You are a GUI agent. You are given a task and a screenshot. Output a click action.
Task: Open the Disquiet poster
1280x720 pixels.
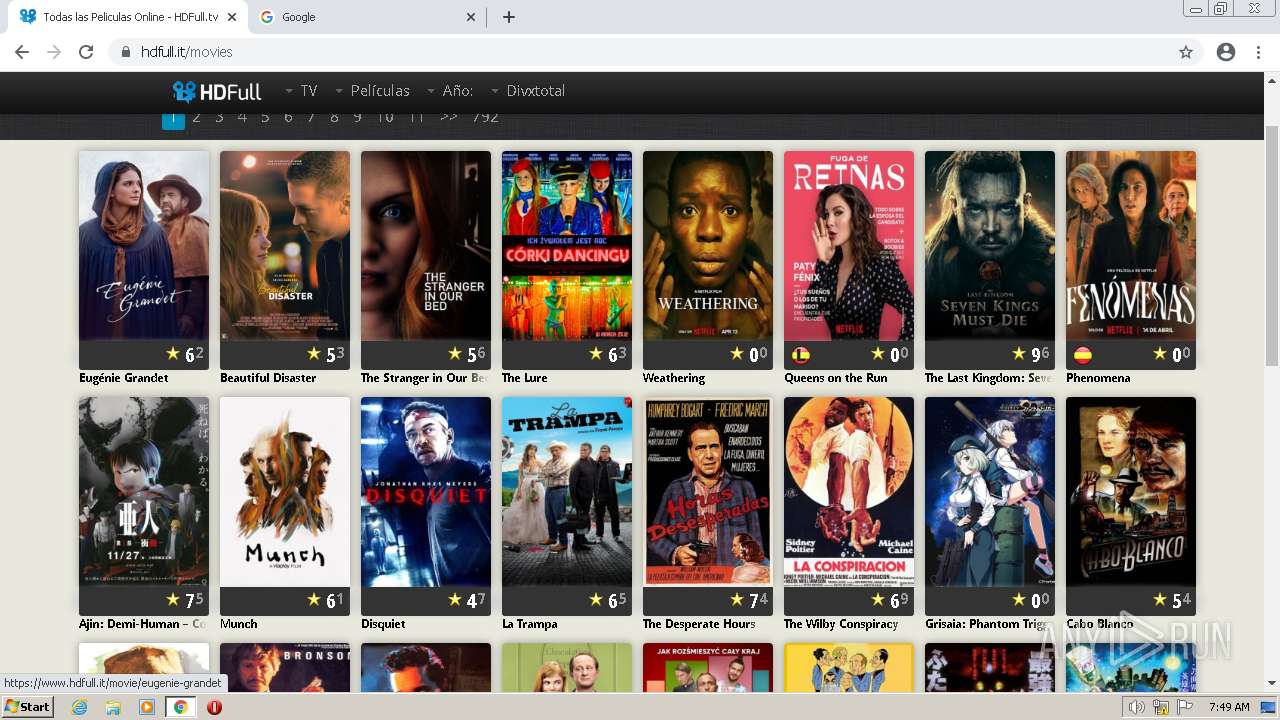tap(426, 492)
